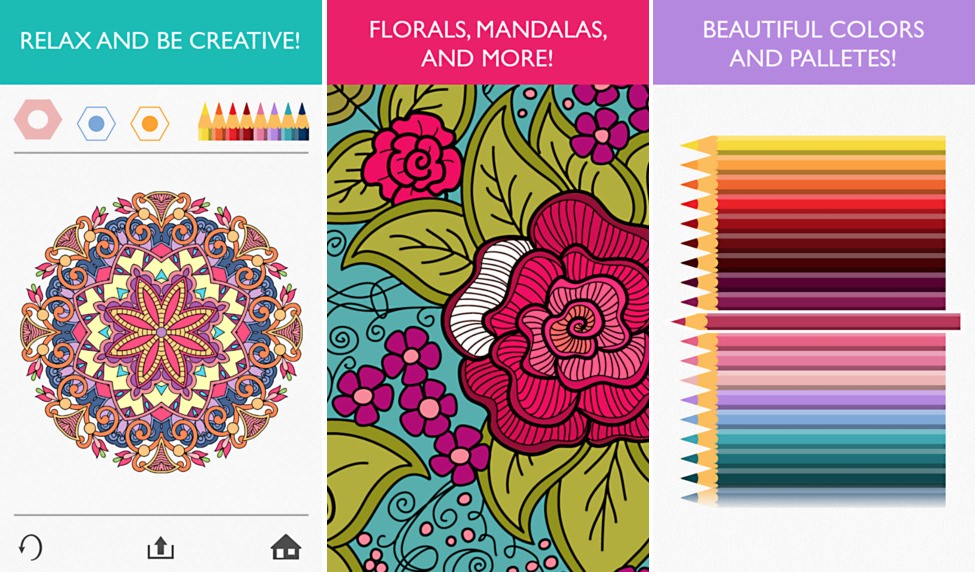
Task: Select the orange hexagon color
Action: (x=150, y=124)
